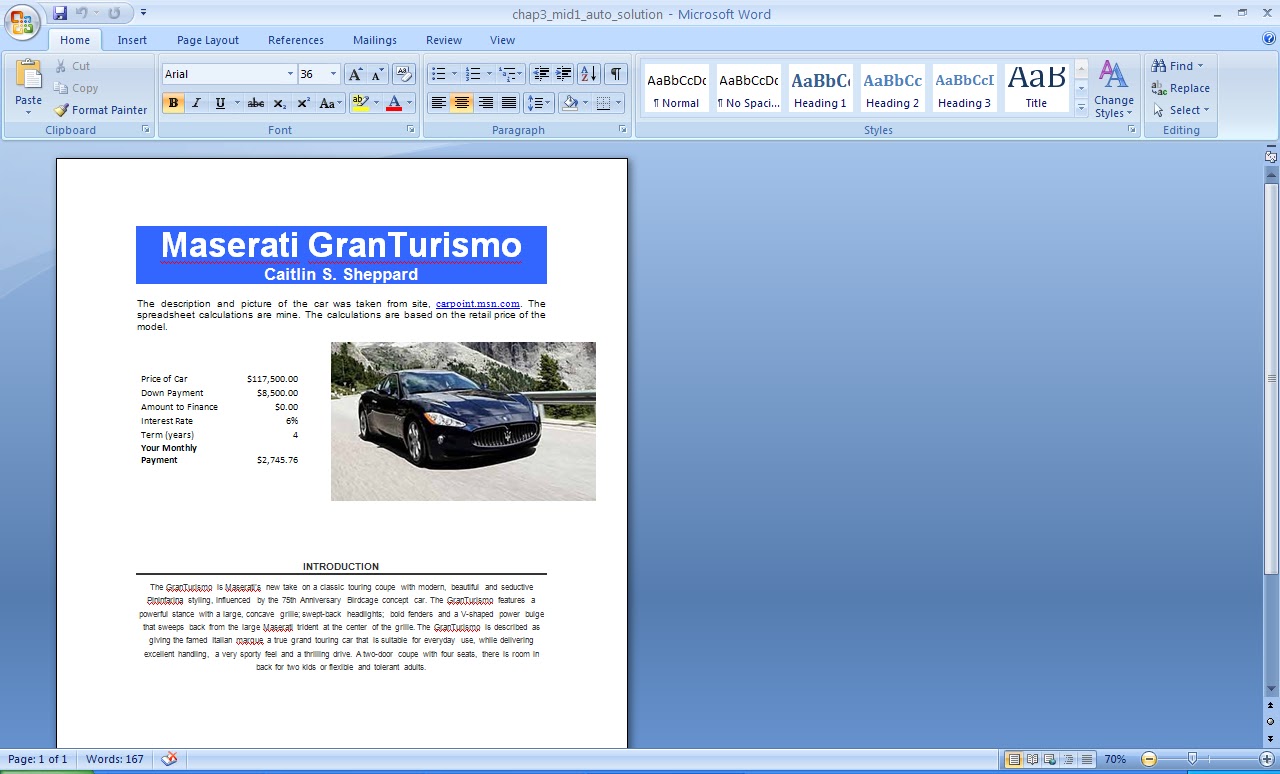This screenshot has height=774, width=1280.
Task: Open the Office Button menu
Action: pos(22,21)
